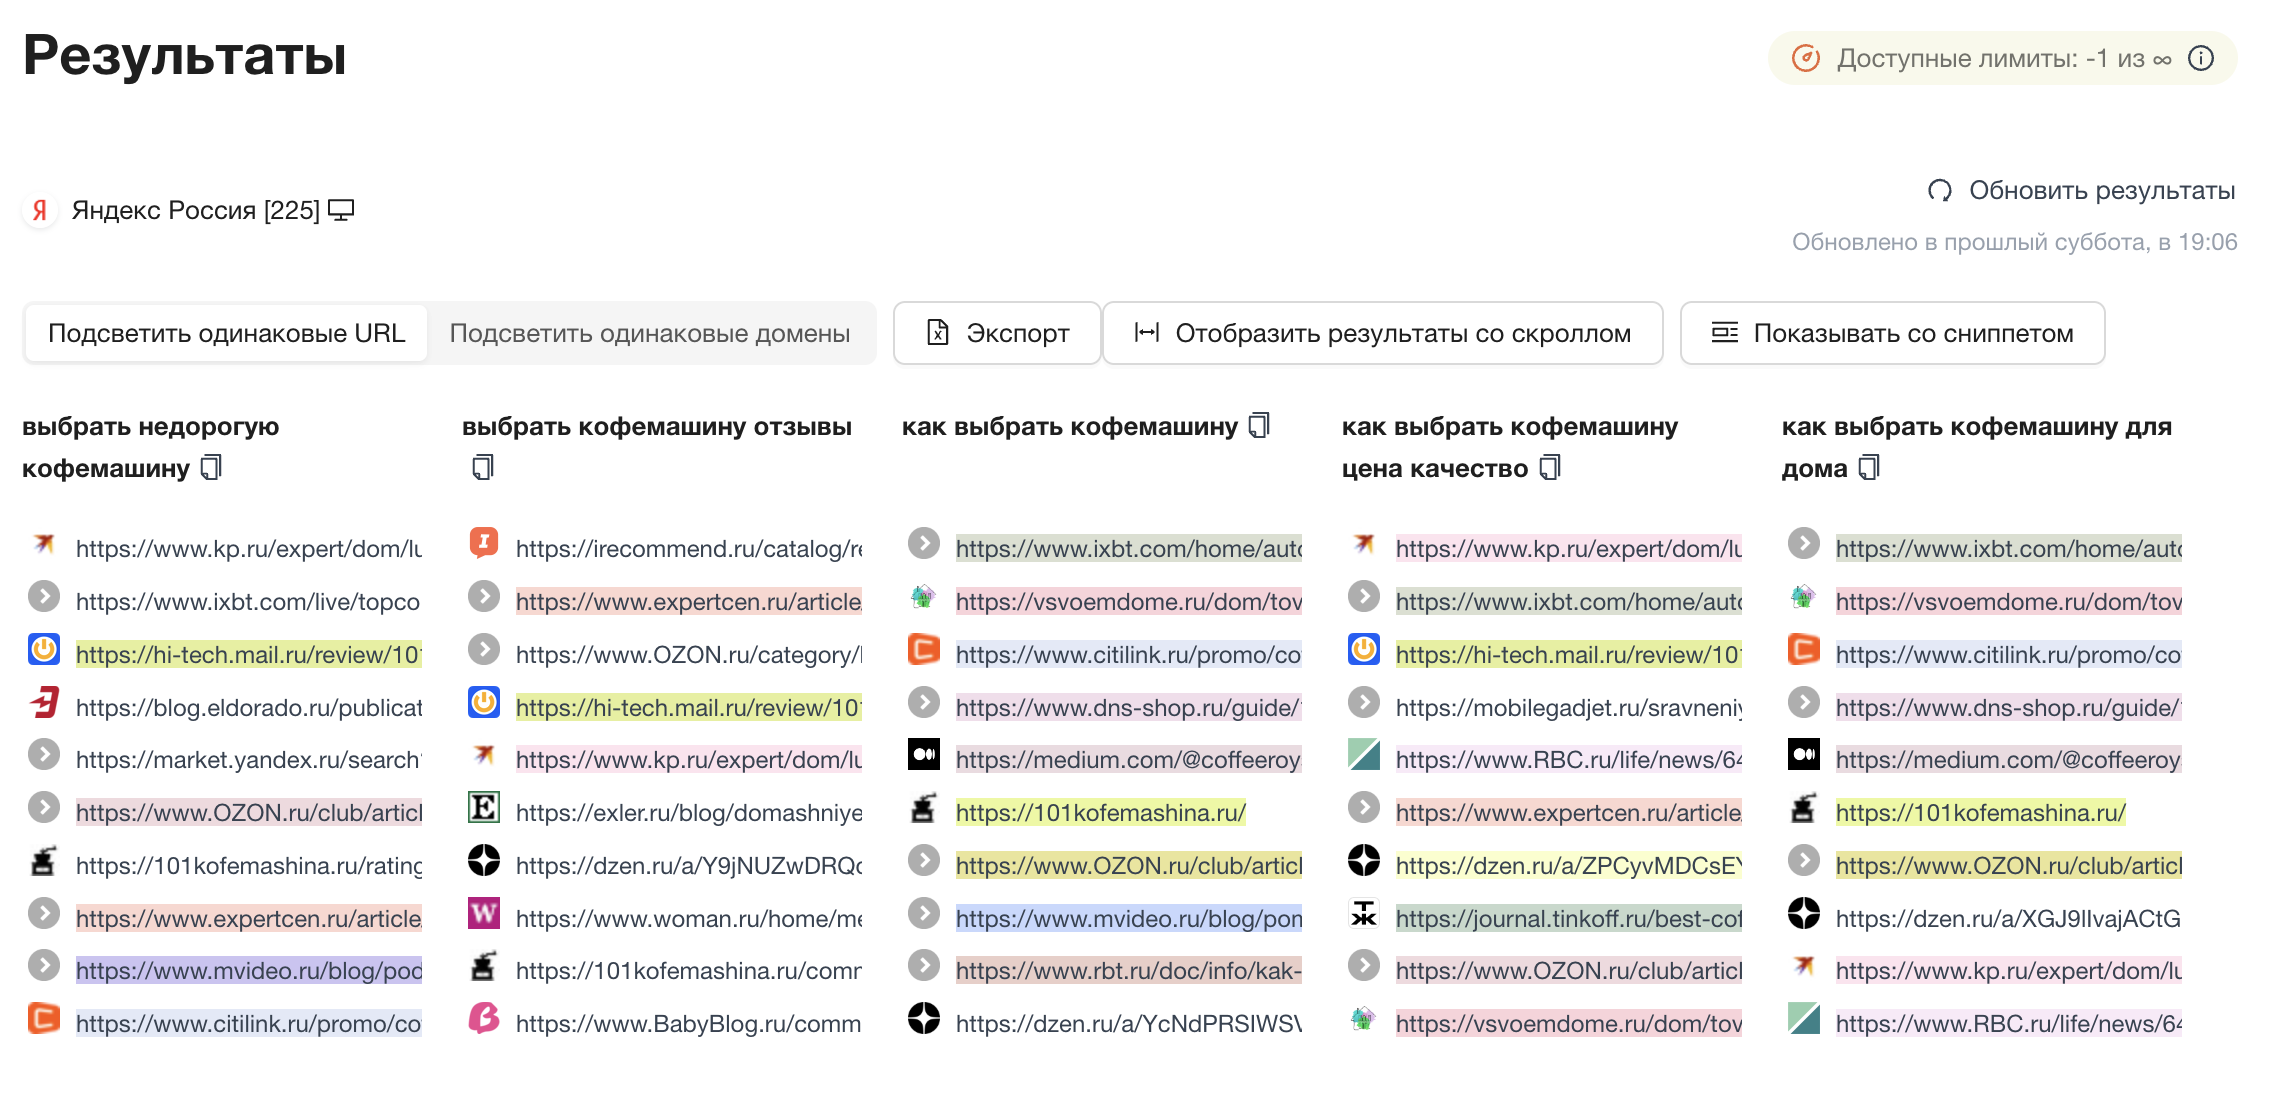
Task: Click the desktop monitor icon beside Яндекс Россия
Action: 341,210
